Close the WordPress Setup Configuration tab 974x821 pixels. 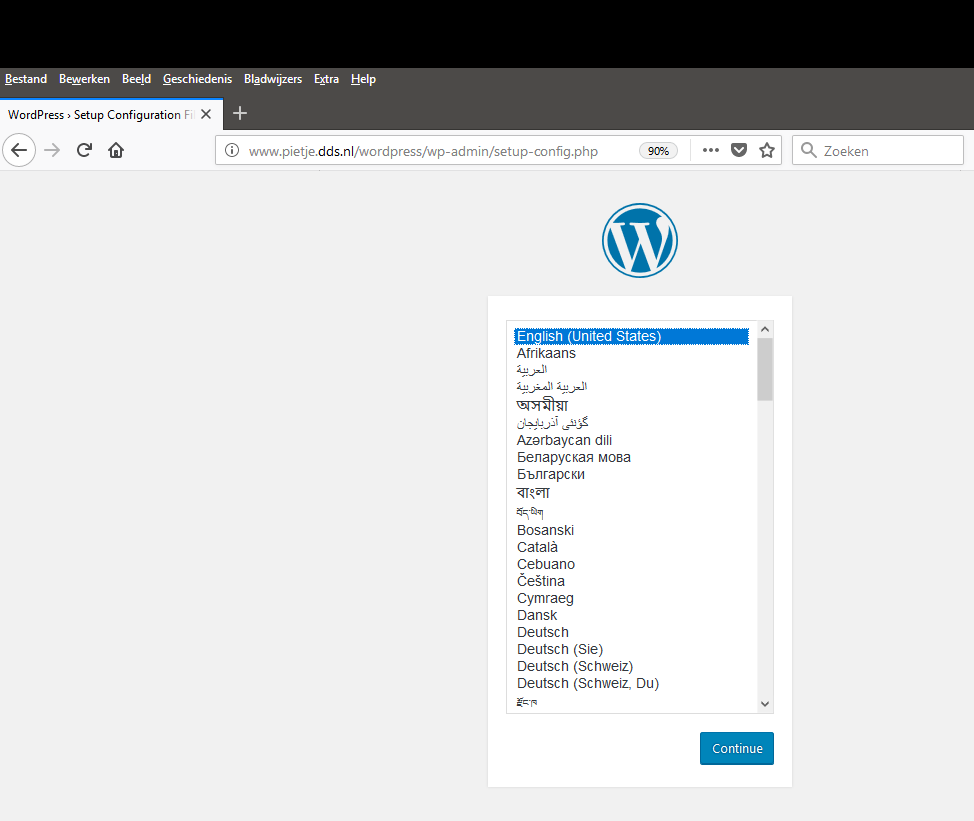(206, 114)
